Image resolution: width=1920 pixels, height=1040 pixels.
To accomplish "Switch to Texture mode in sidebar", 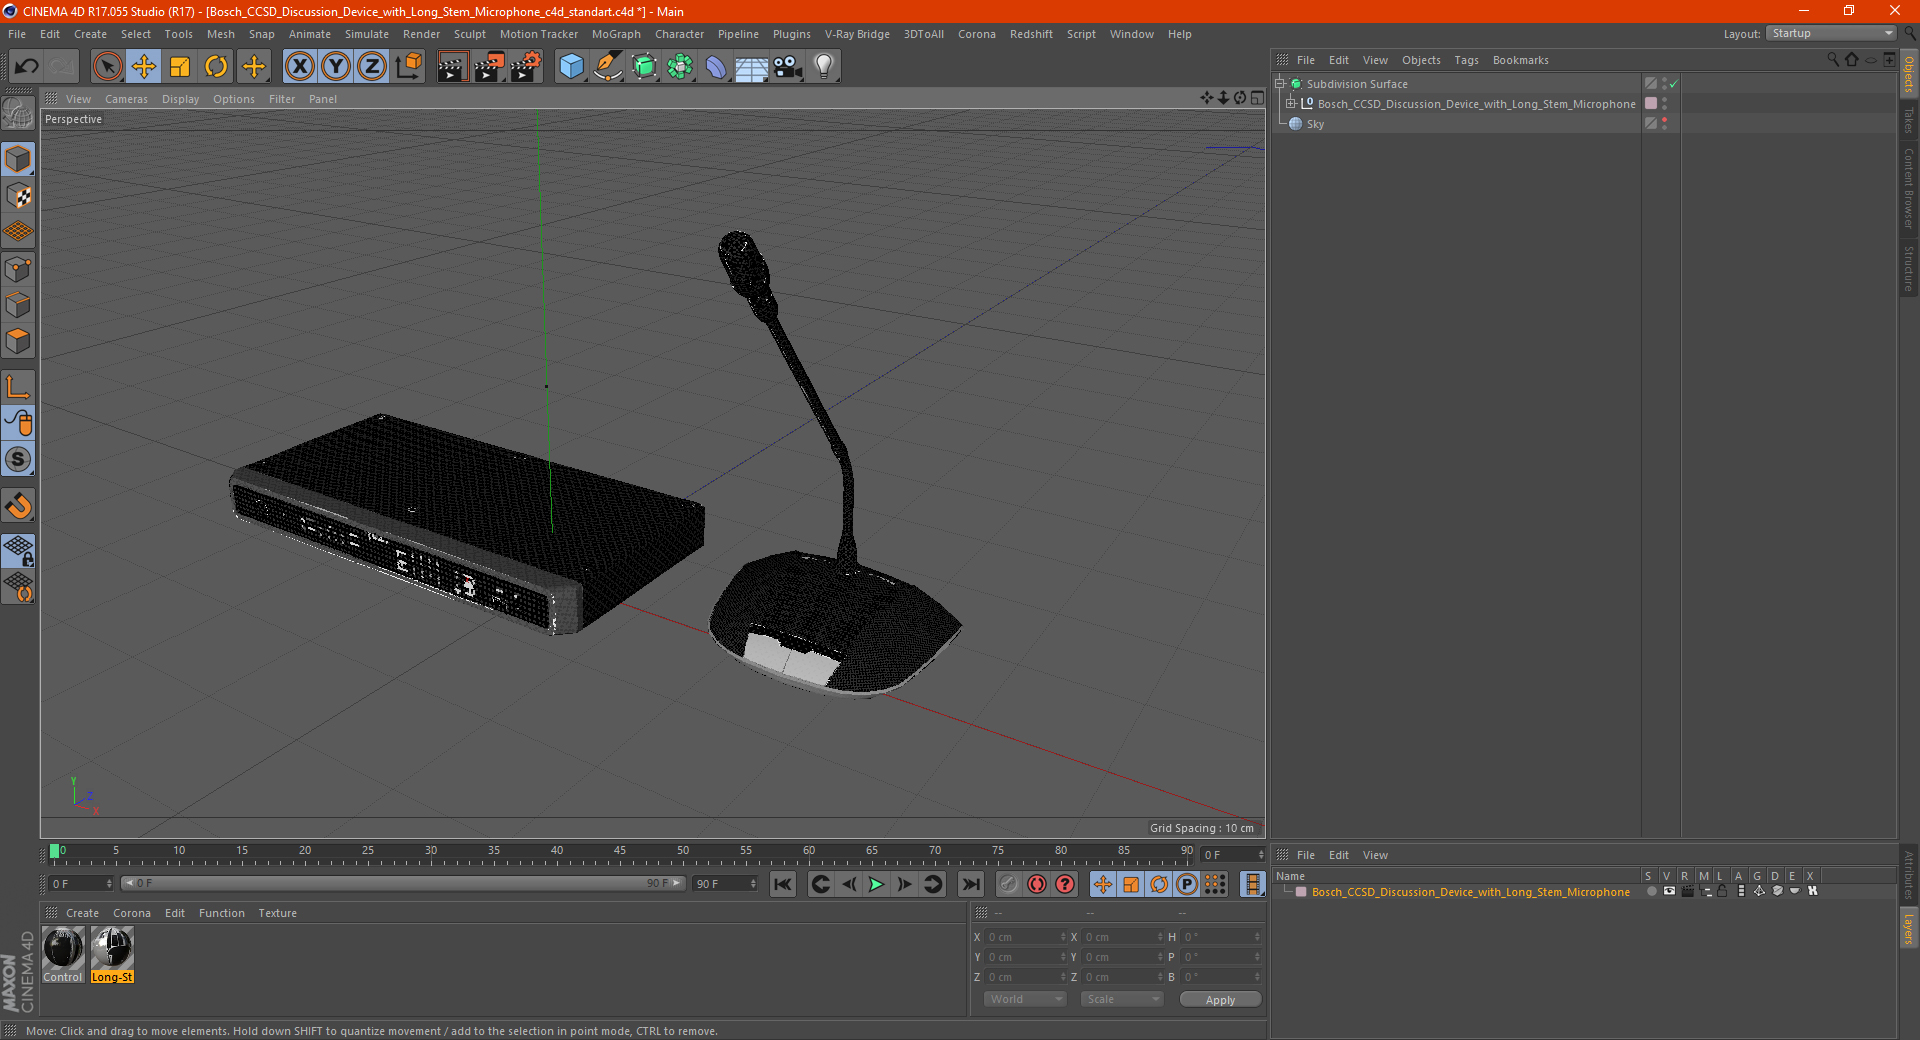I will point(18,196).
